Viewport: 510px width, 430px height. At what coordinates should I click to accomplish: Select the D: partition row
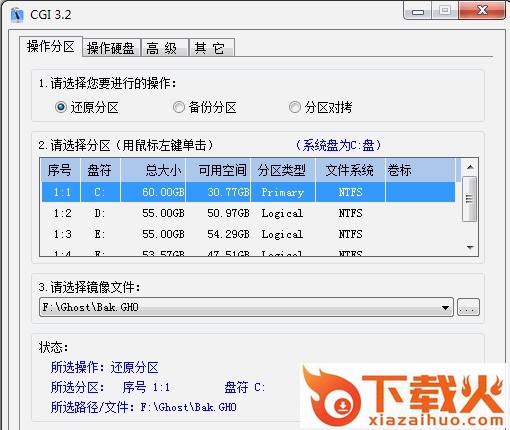pyautogui.click(x=248, y=213)
